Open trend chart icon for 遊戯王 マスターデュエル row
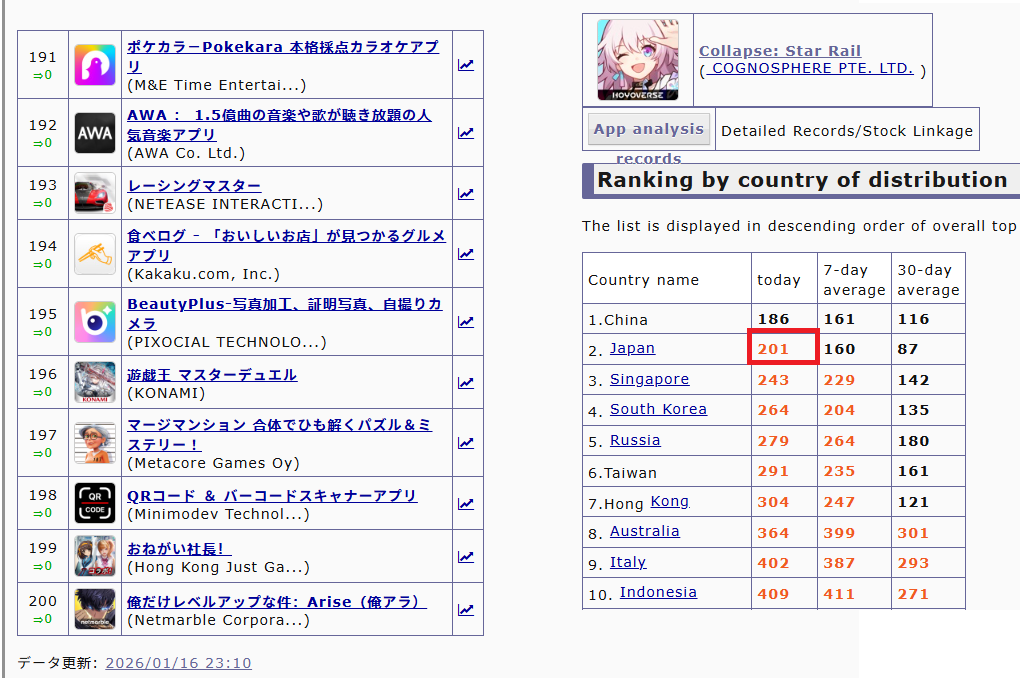The image size is (1021, 678). coord(466,382)
